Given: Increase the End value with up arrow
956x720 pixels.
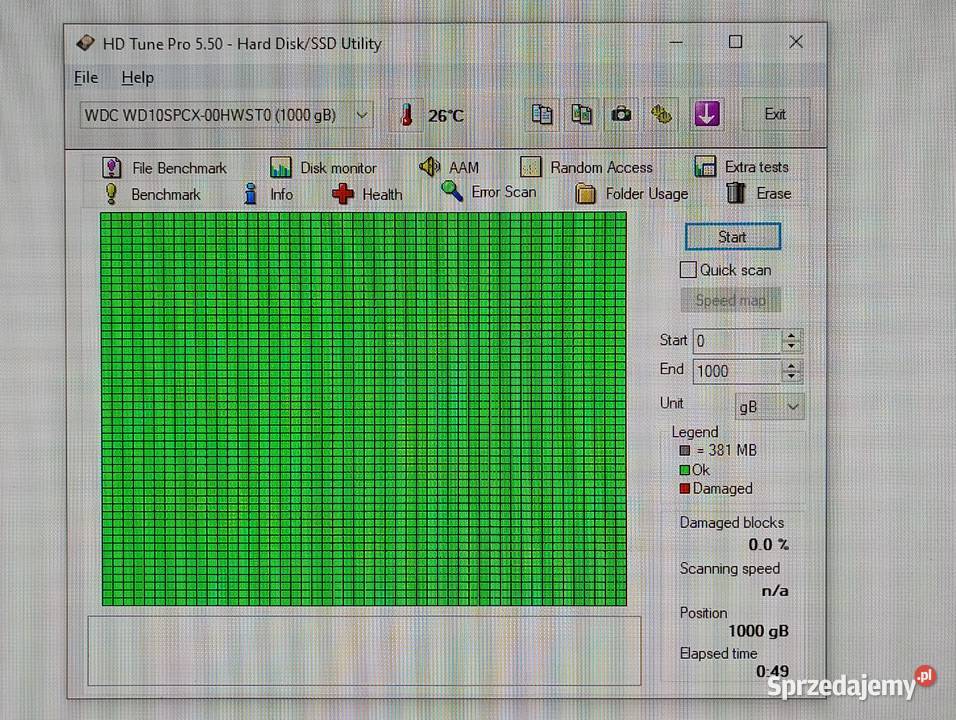Looking at the screenshot, I should coord(791,366).
